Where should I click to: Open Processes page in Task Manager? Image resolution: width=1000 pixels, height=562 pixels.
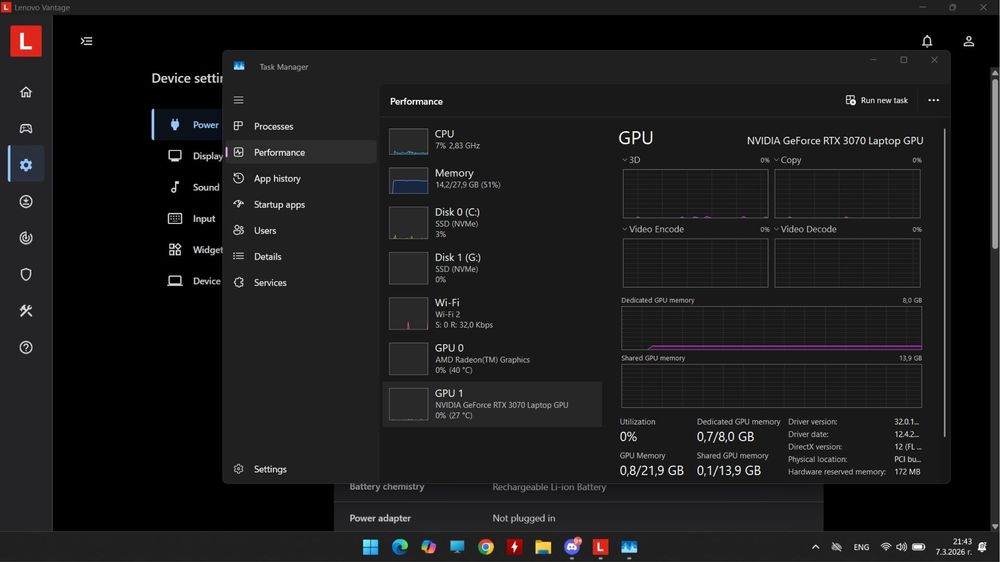pos(300,126)
